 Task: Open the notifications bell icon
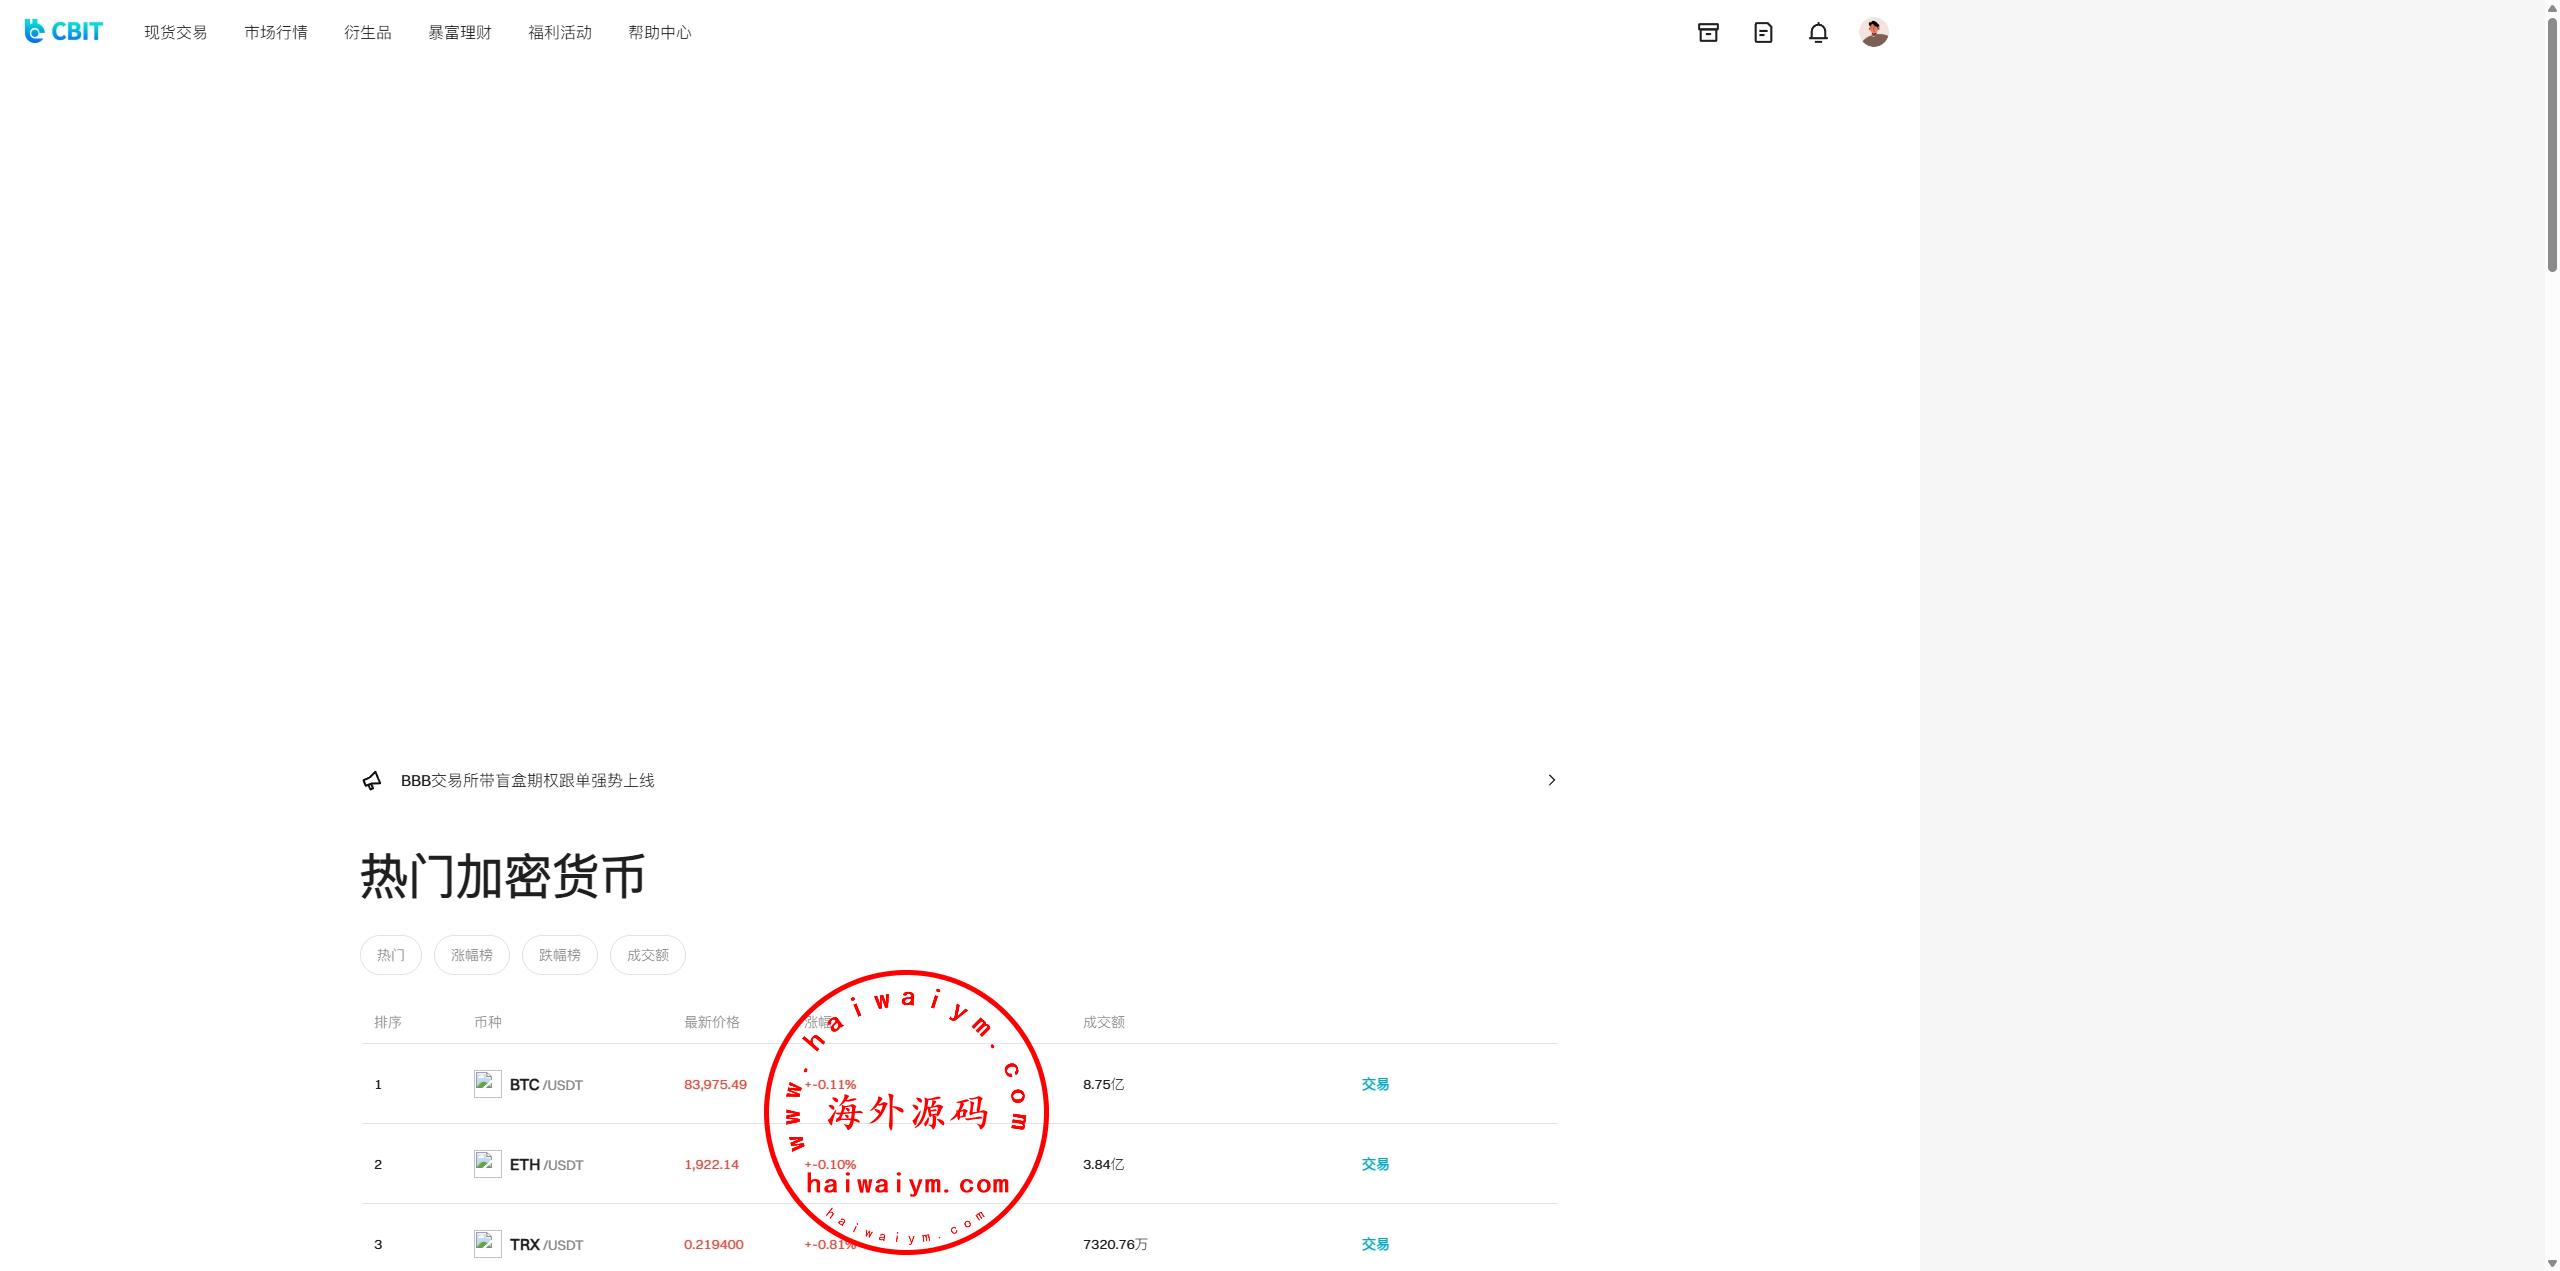click(1818, 33)
